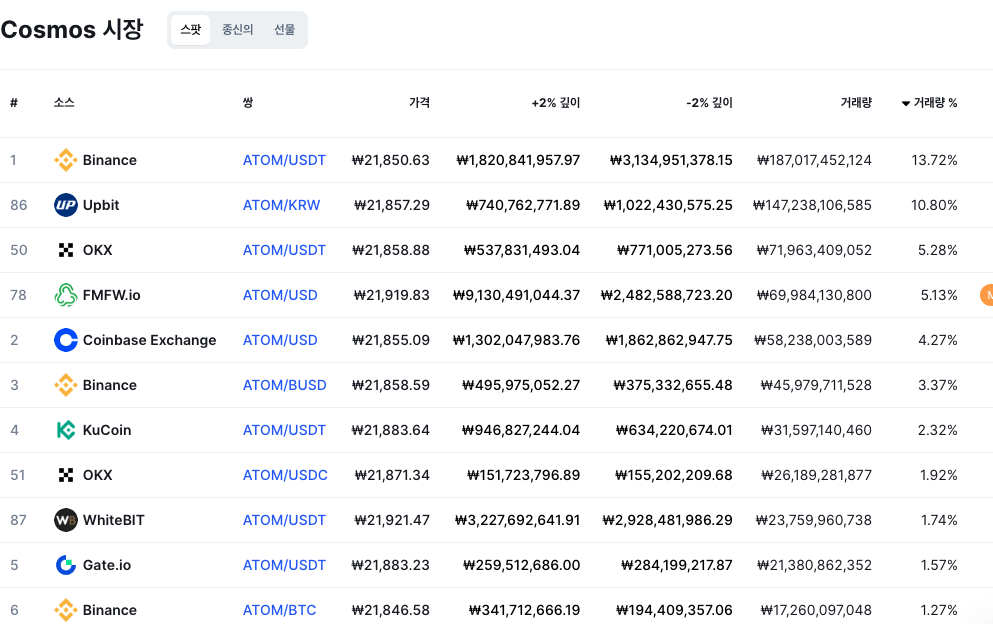
Task: Open the Binance logo in the ATOM/USDT row
Action: pyautogui.click(x=66, y=160)
